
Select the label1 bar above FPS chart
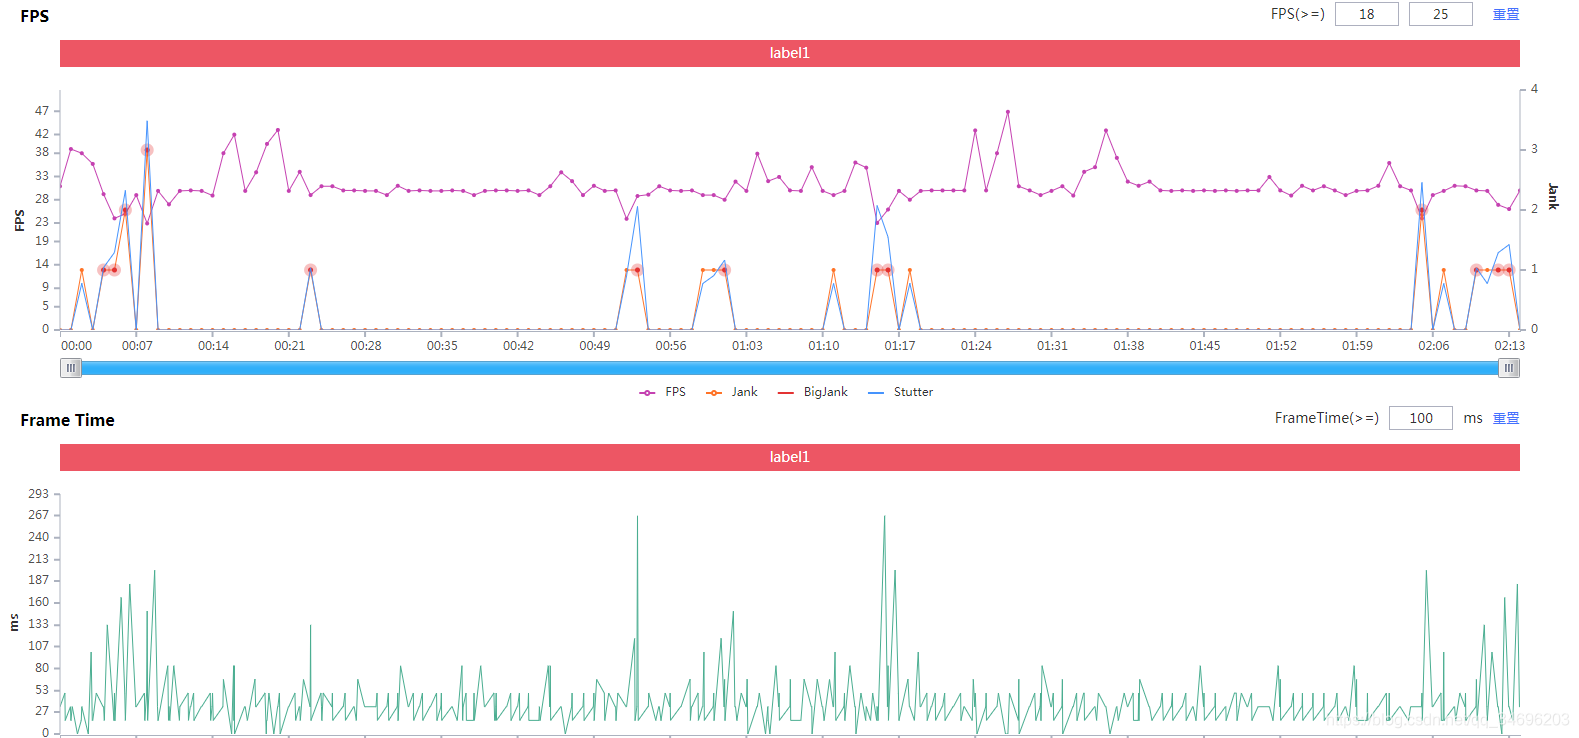point(789,53)
